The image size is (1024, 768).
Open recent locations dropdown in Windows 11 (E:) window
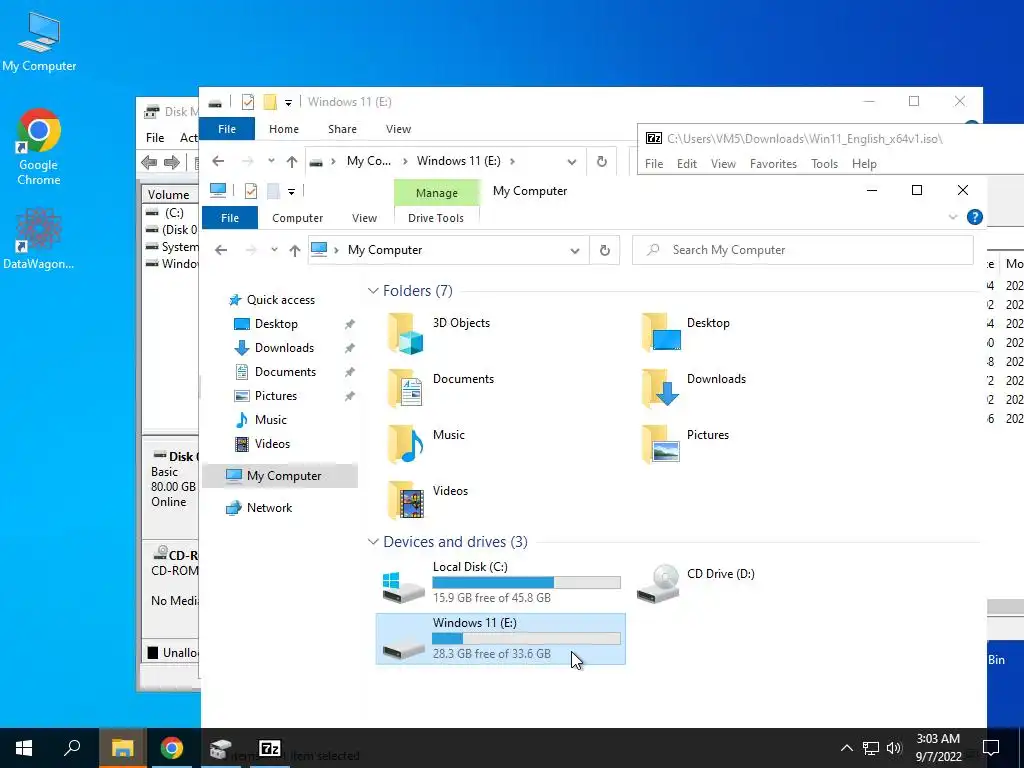pos(271,161)
